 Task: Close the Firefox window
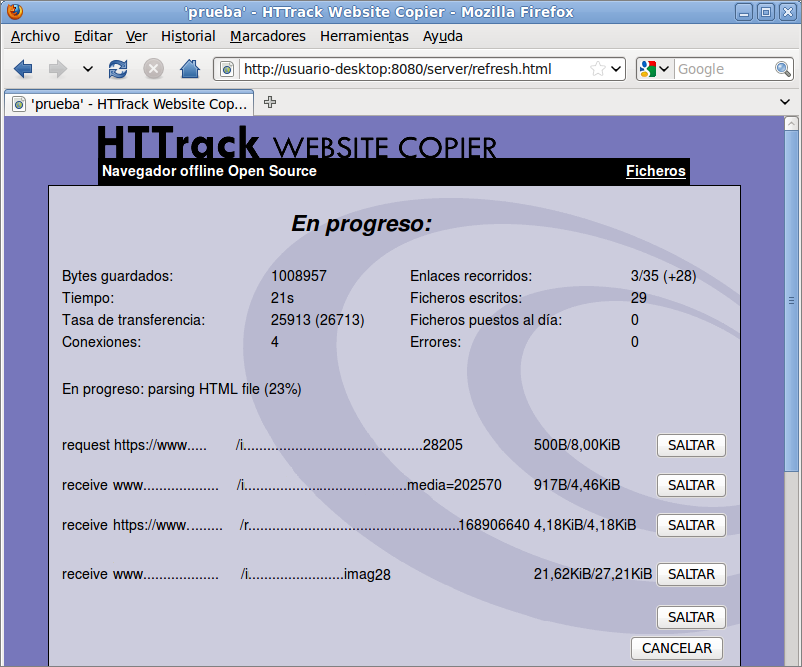tap(788, 12)
